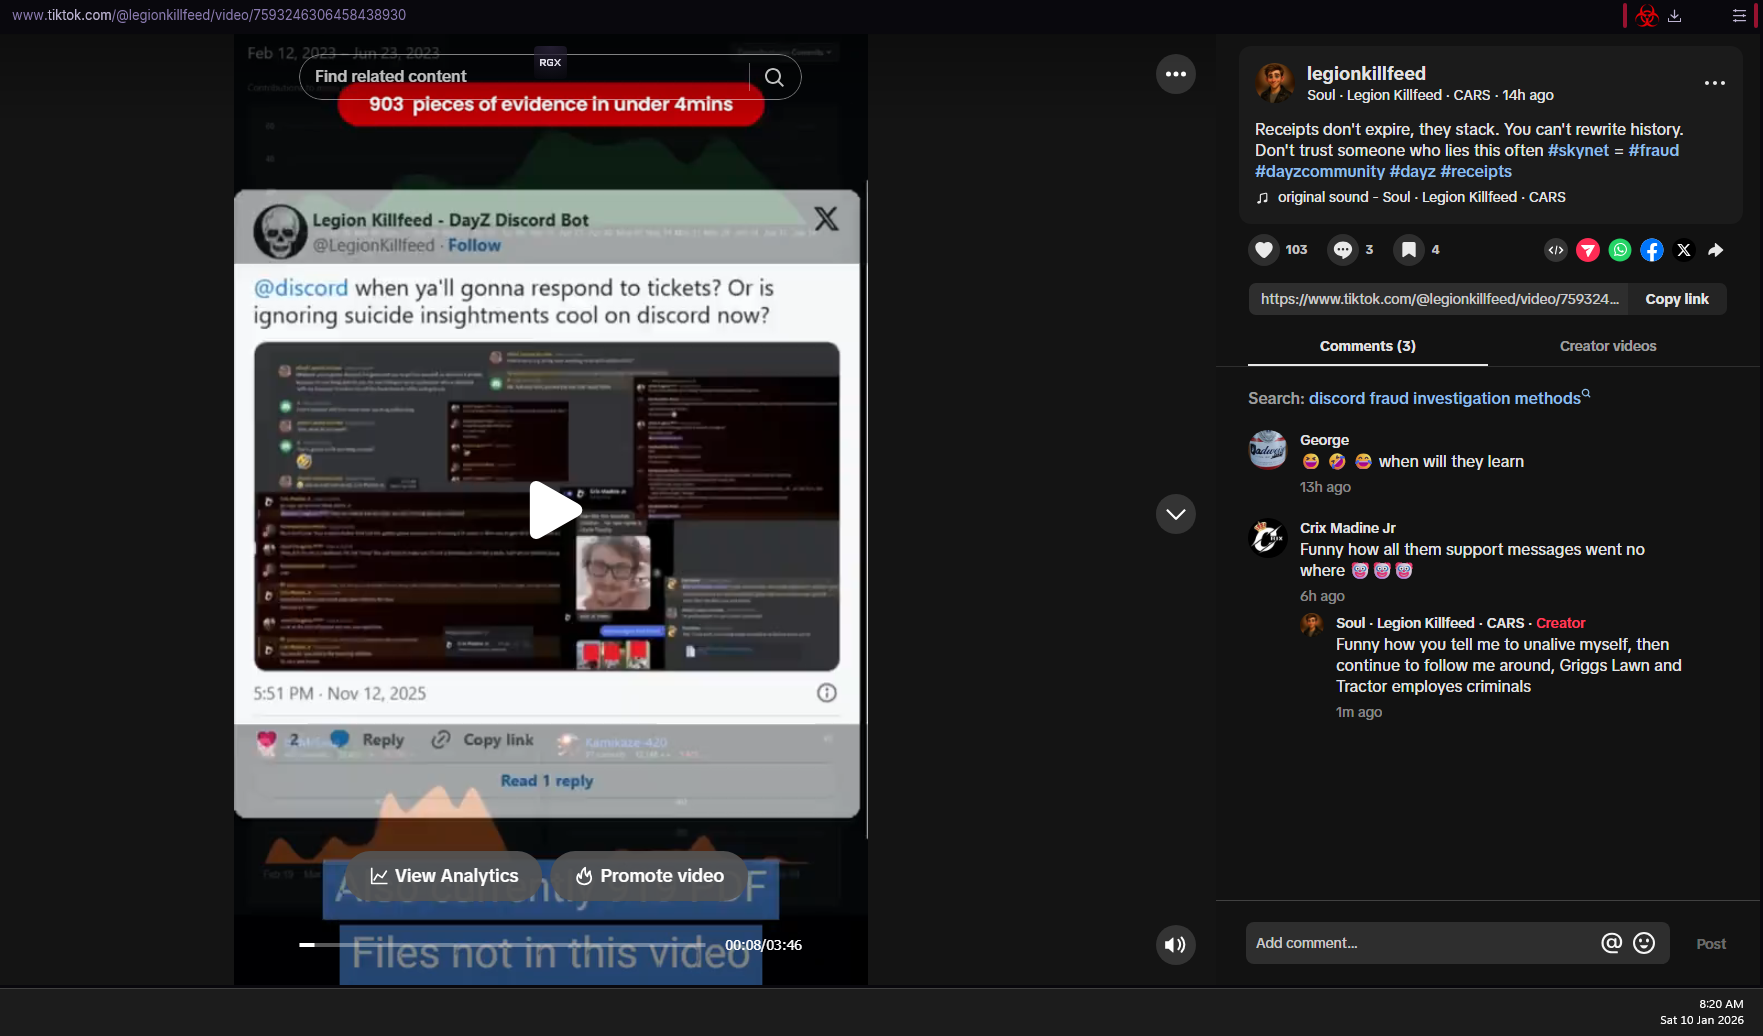Mute the video with speaker icon

tap(1176, 945)
